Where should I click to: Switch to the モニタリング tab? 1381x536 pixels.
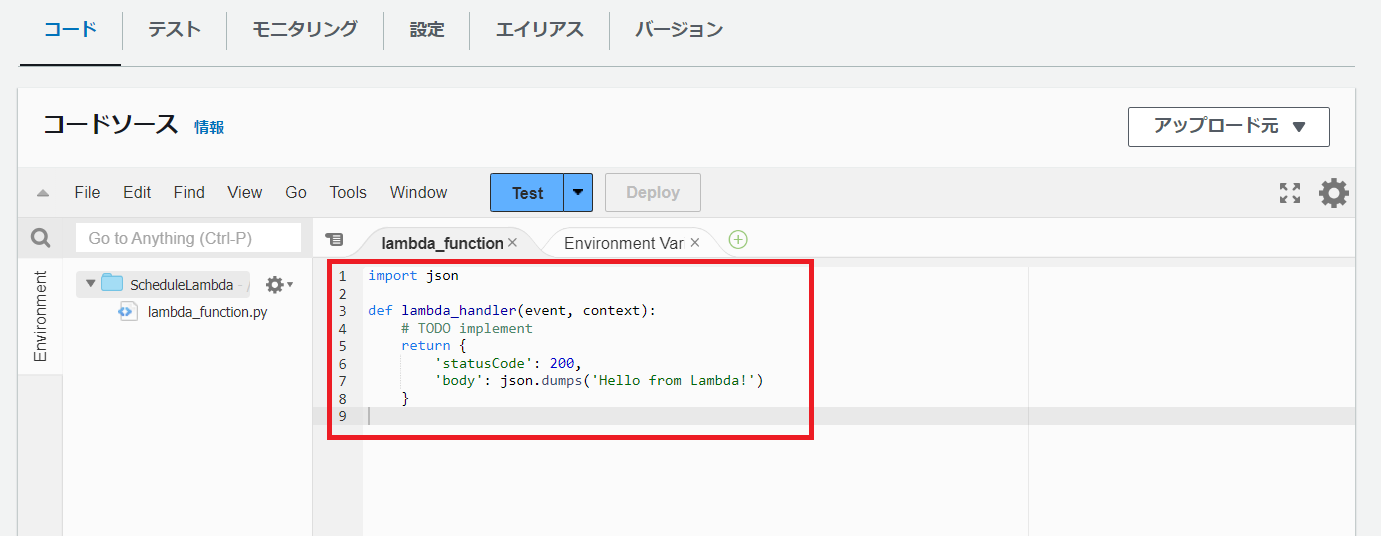pos(304,29)
